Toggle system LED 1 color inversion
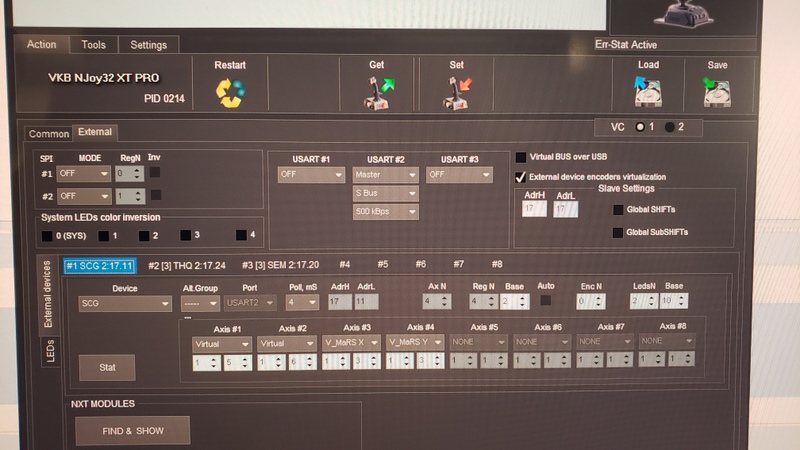This screenshot has height=450, width=800. tap(104, 236)
